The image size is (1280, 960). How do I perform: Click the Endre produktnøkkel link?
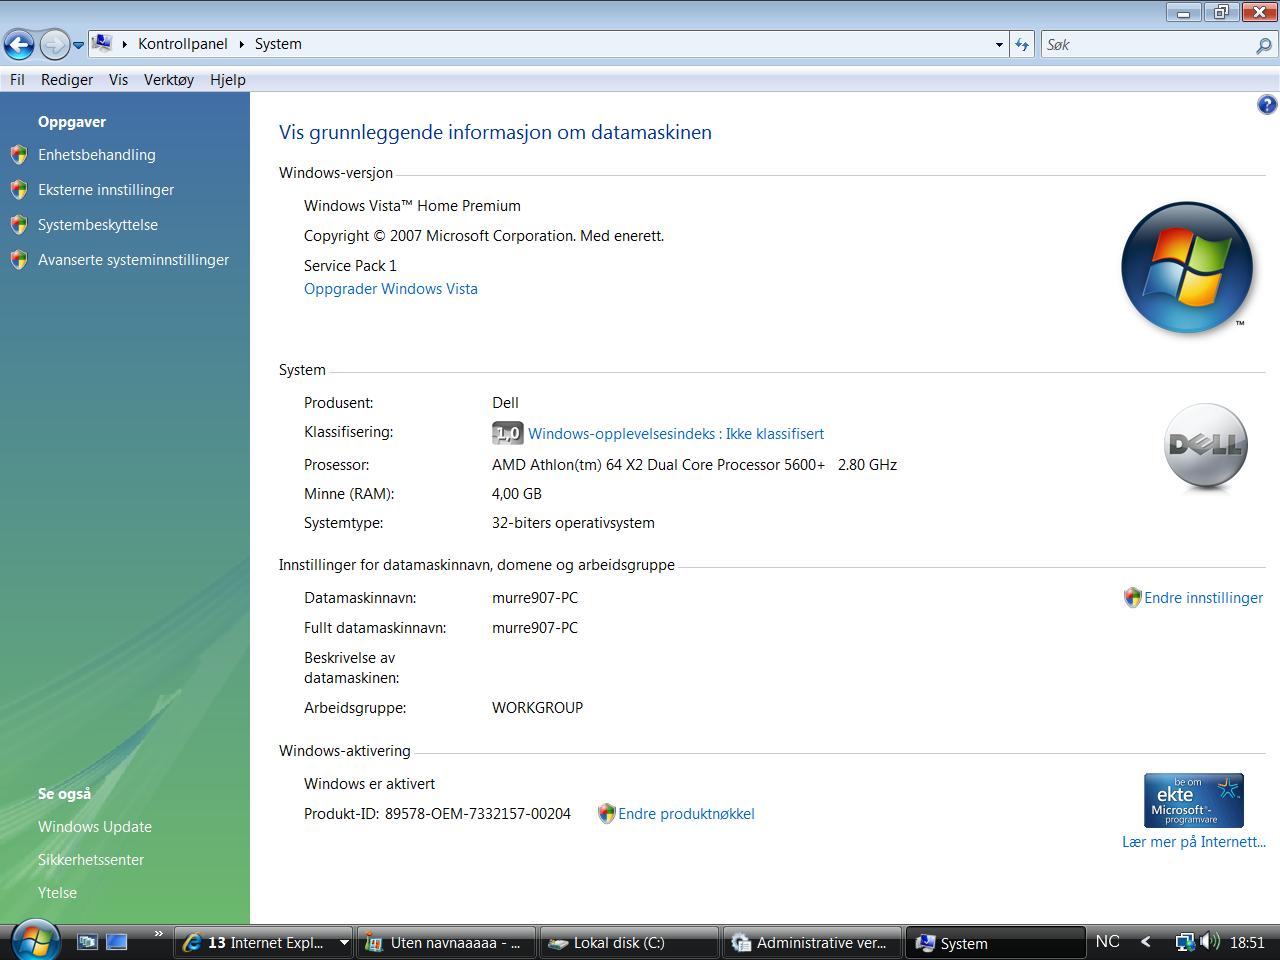686,814
